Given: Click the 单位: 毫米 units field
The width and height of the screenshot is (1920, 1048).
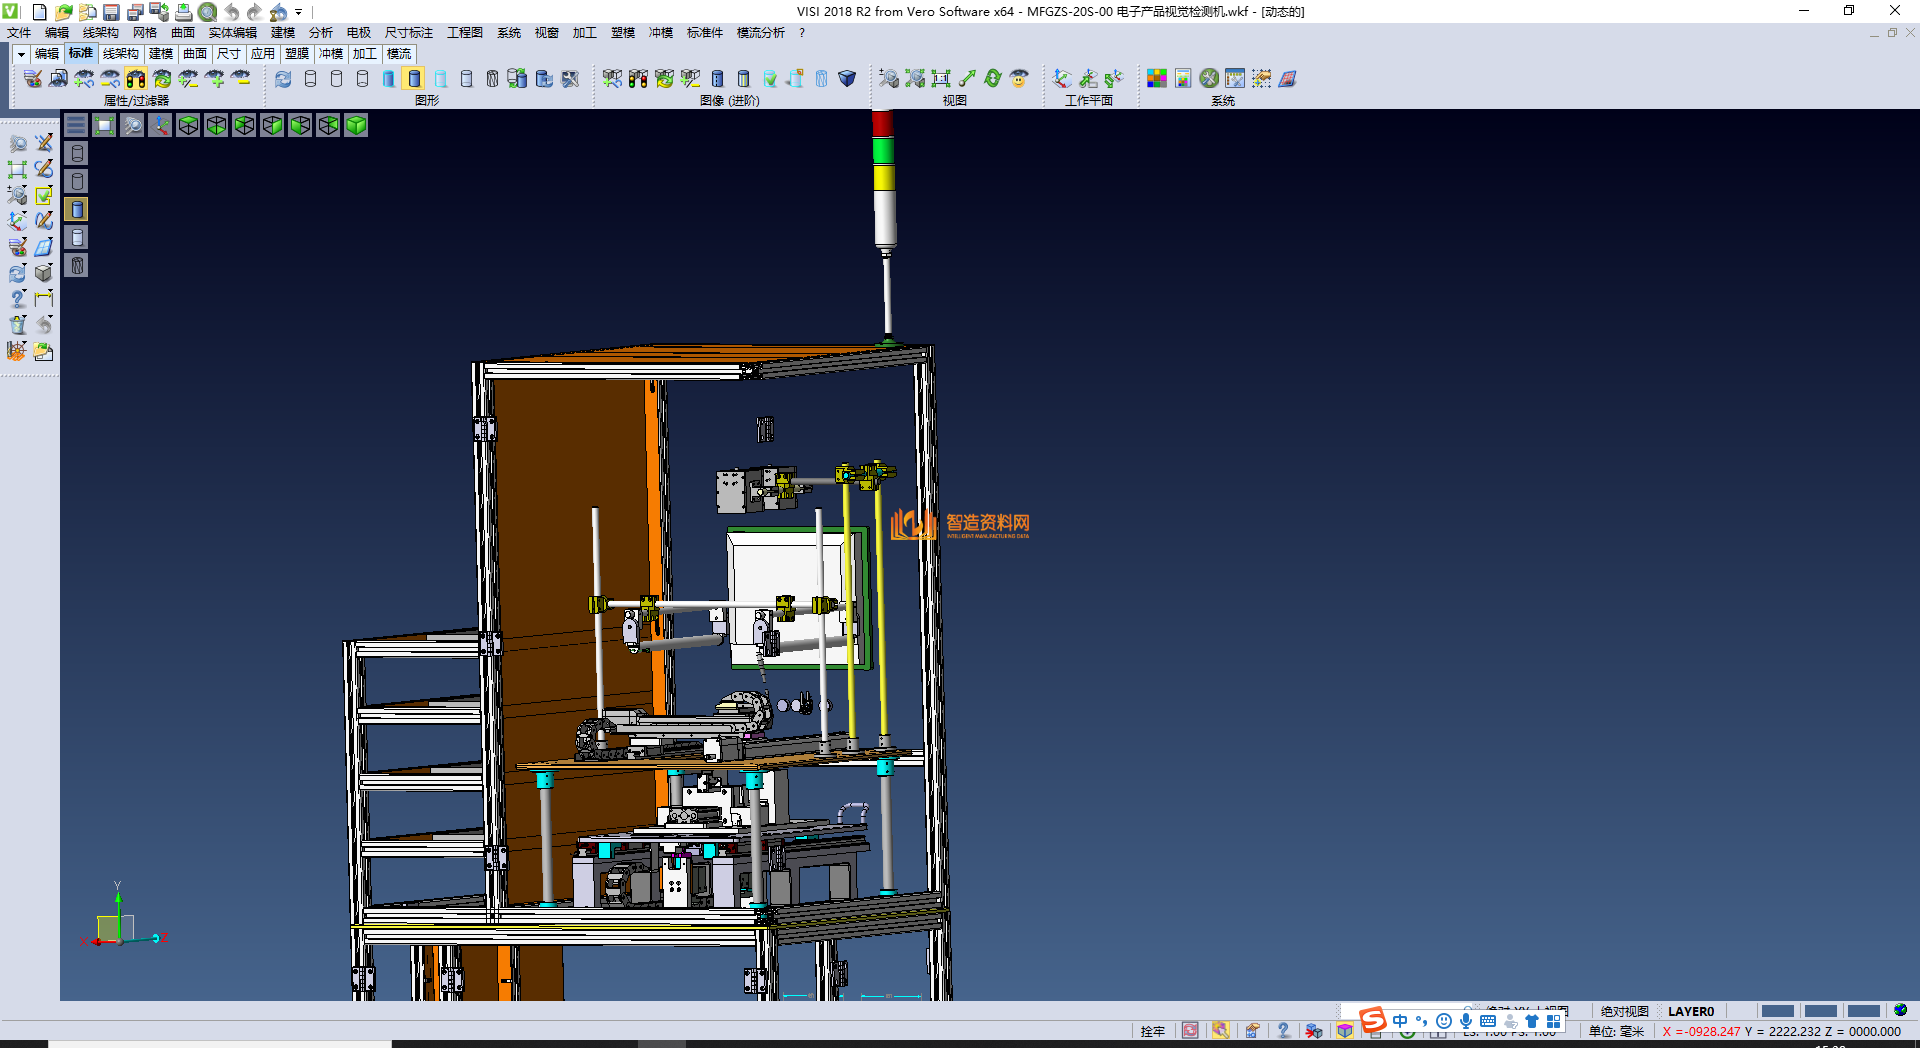Looking at the screenshot, I should 1616,1031.
